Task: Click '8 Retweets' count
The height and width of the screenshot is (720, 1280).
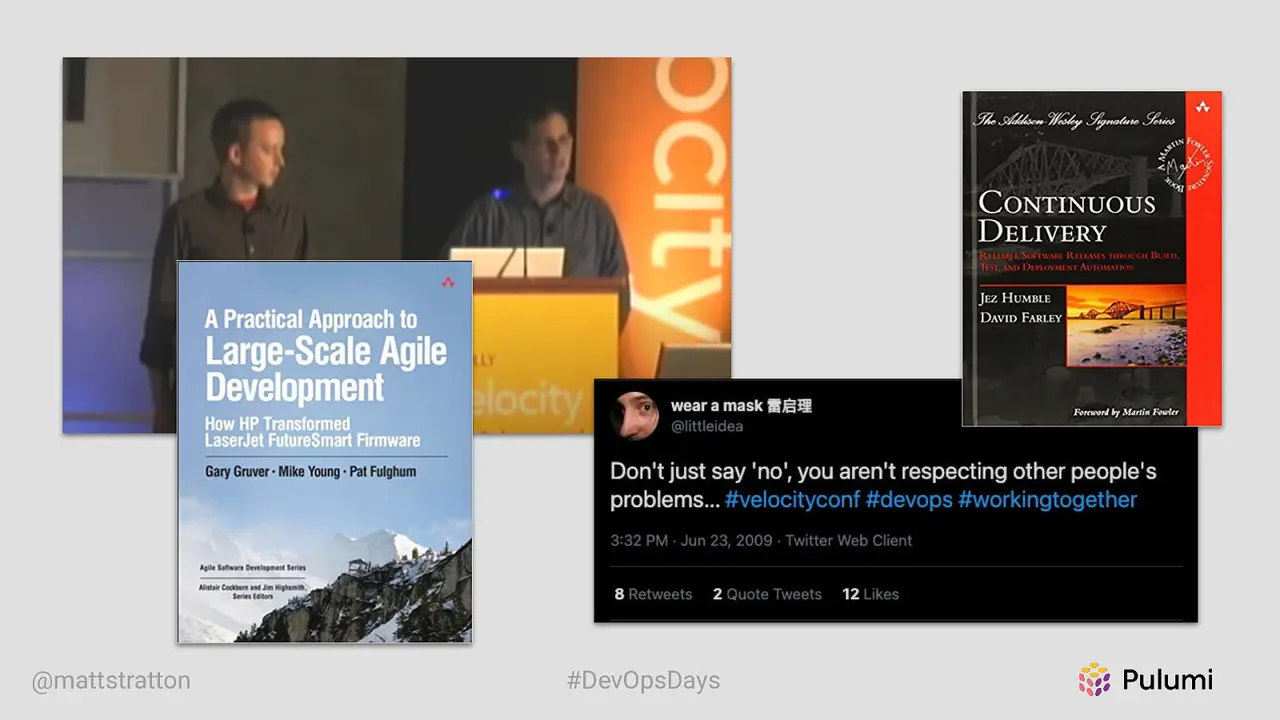Action: tap(653, 594)
